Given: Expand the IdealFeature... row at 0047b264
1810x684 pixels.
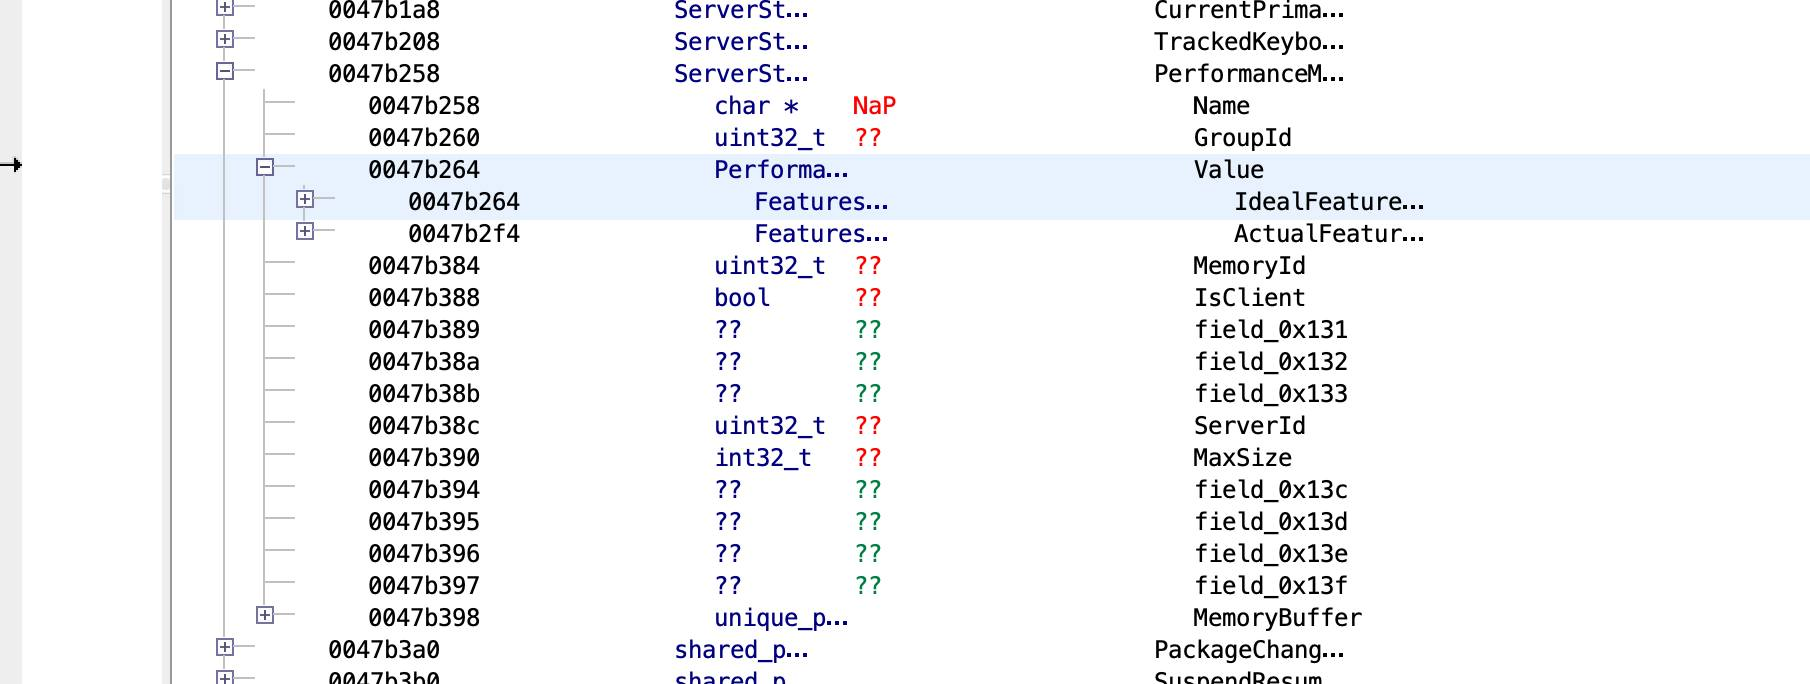Looking at the screenshot, I should click(305, 199).
